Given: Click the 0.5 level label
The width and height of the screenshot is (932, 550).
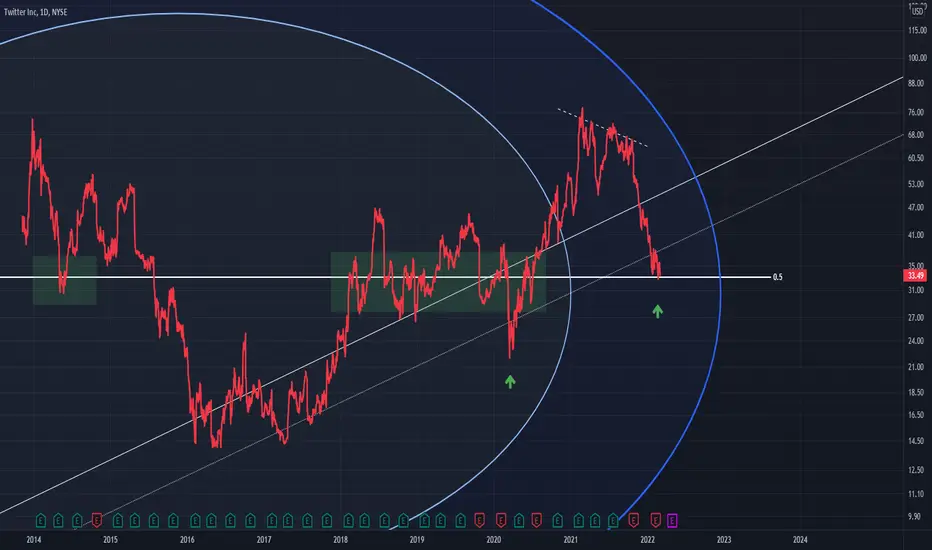Looking at the screenshot, I should point(777,277).
